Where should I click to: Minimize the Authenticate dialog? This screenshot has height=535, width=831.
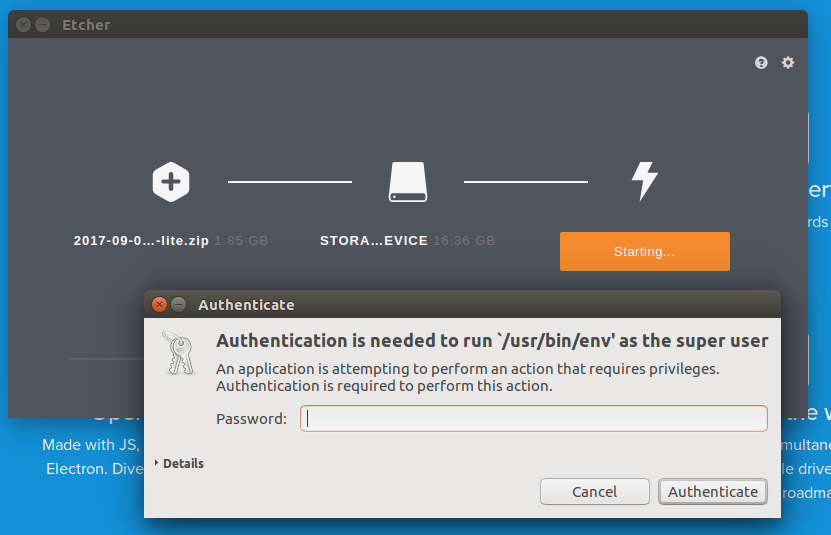178,304
